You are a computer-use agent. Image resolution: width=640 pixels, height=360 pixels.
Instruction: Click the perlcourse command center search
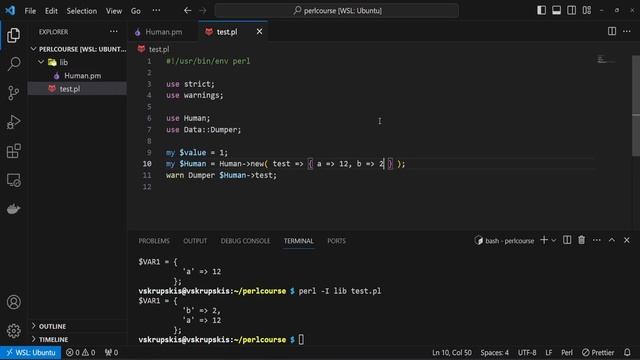337,11
